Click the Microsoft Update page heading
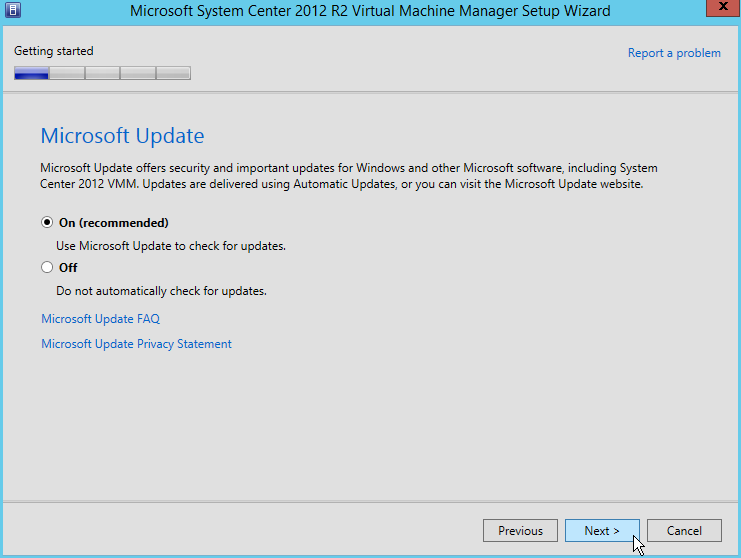The width and height of the screenshot is (741, 558). pyautogui.click(x=122, y=136)
